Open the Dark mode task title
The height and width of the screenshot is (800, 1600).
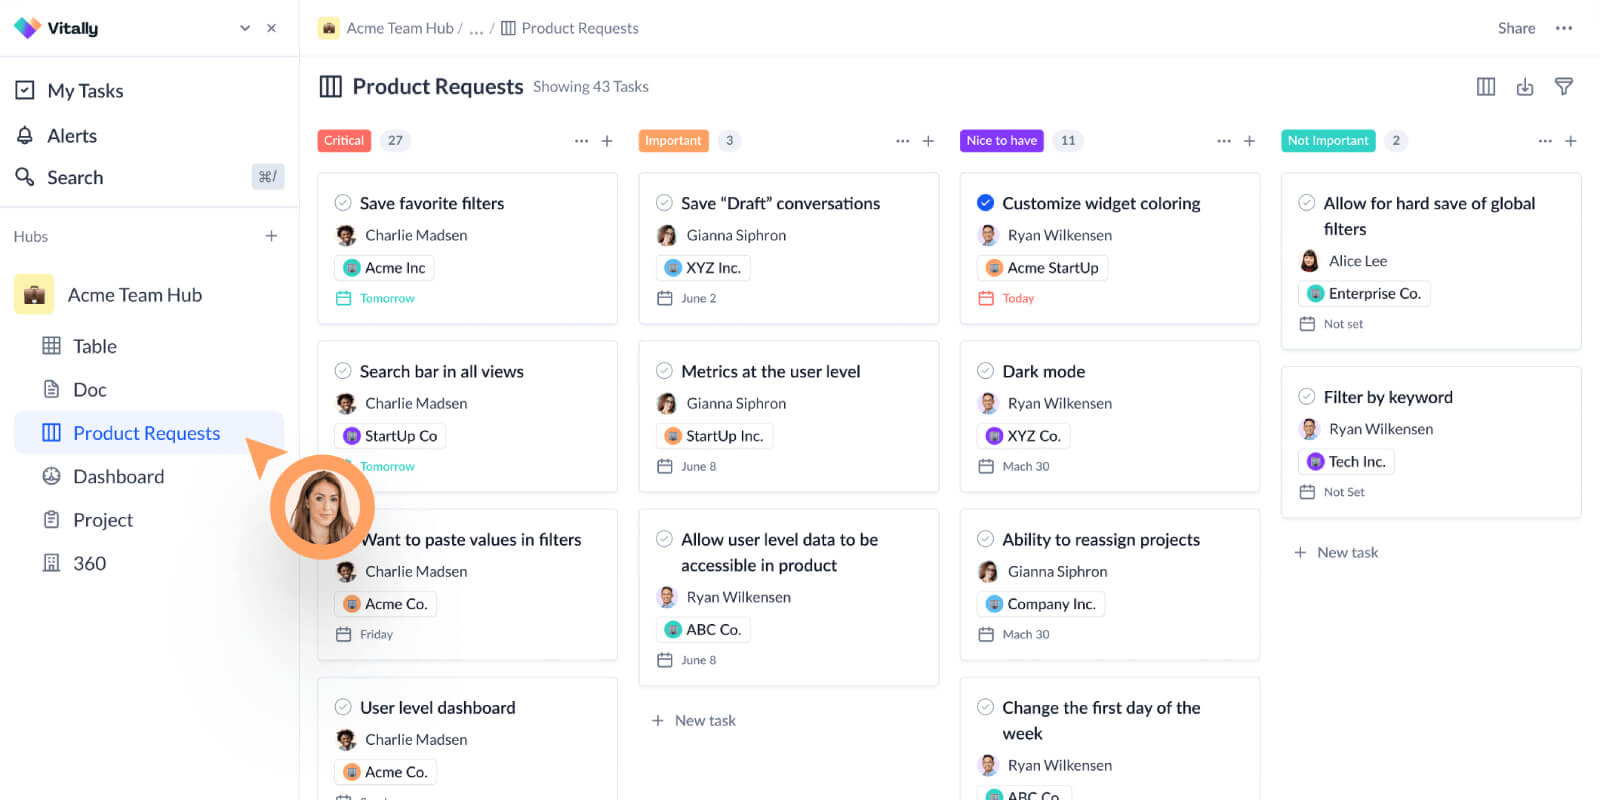[1044, 371]
